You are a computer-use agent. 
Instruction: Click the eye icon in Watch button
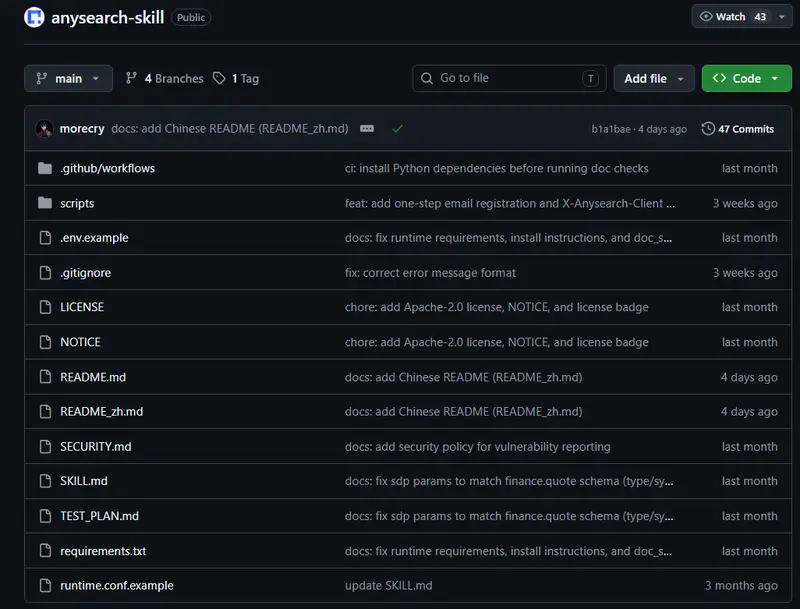706,16
